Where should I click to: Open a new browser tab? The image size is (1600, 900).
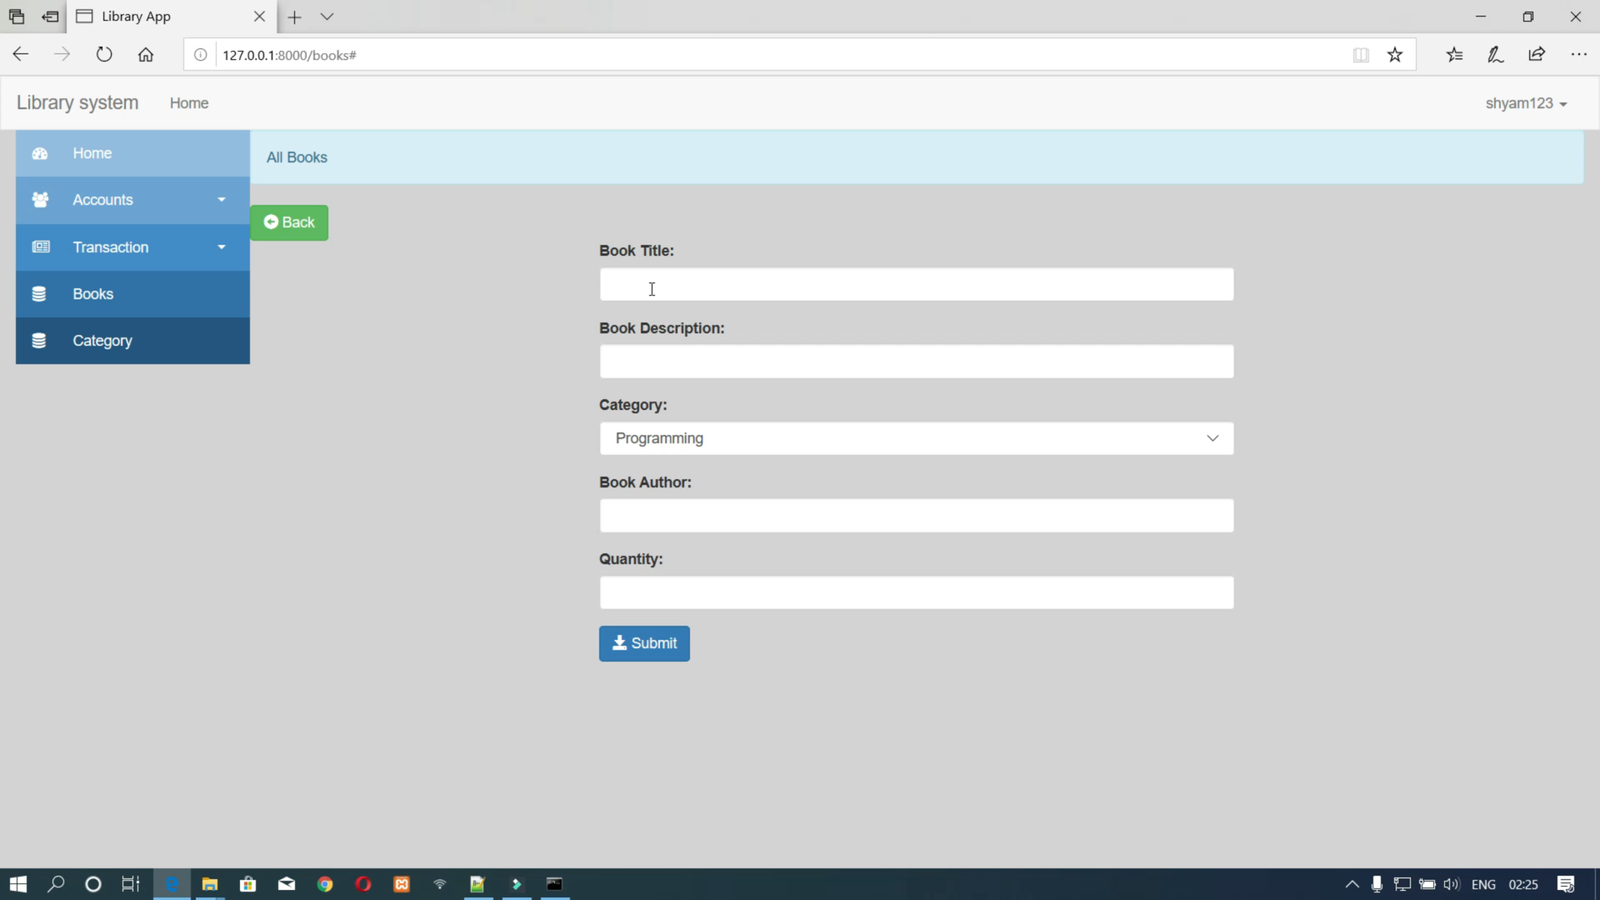295,17
